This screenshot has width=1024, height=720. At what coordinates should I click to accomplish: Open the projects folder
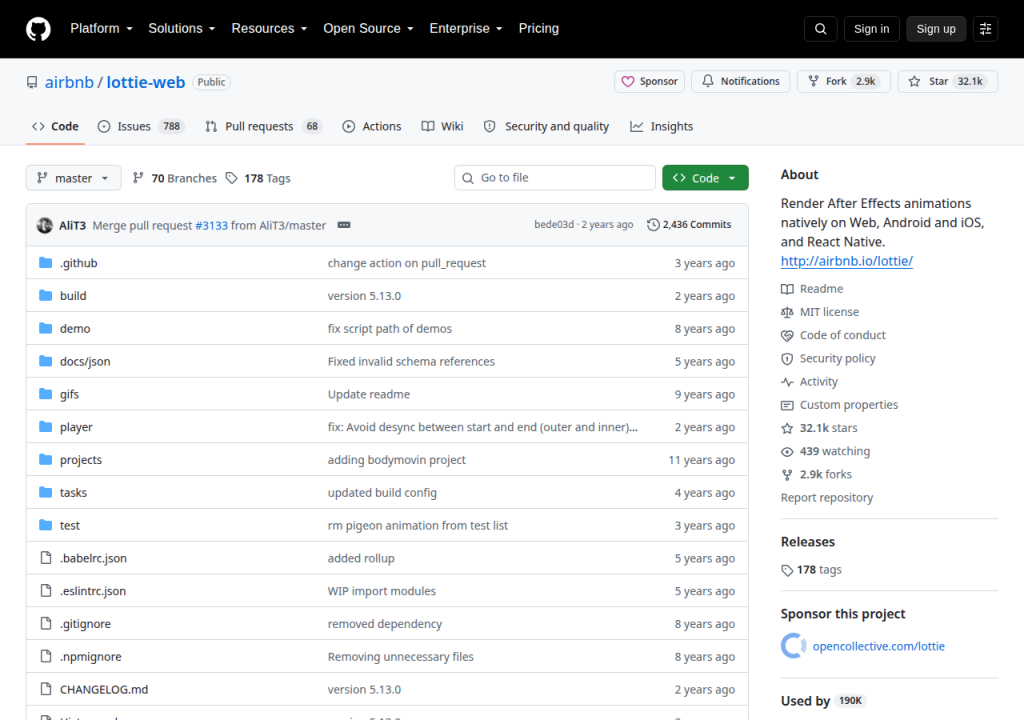(x=81, y=459)
